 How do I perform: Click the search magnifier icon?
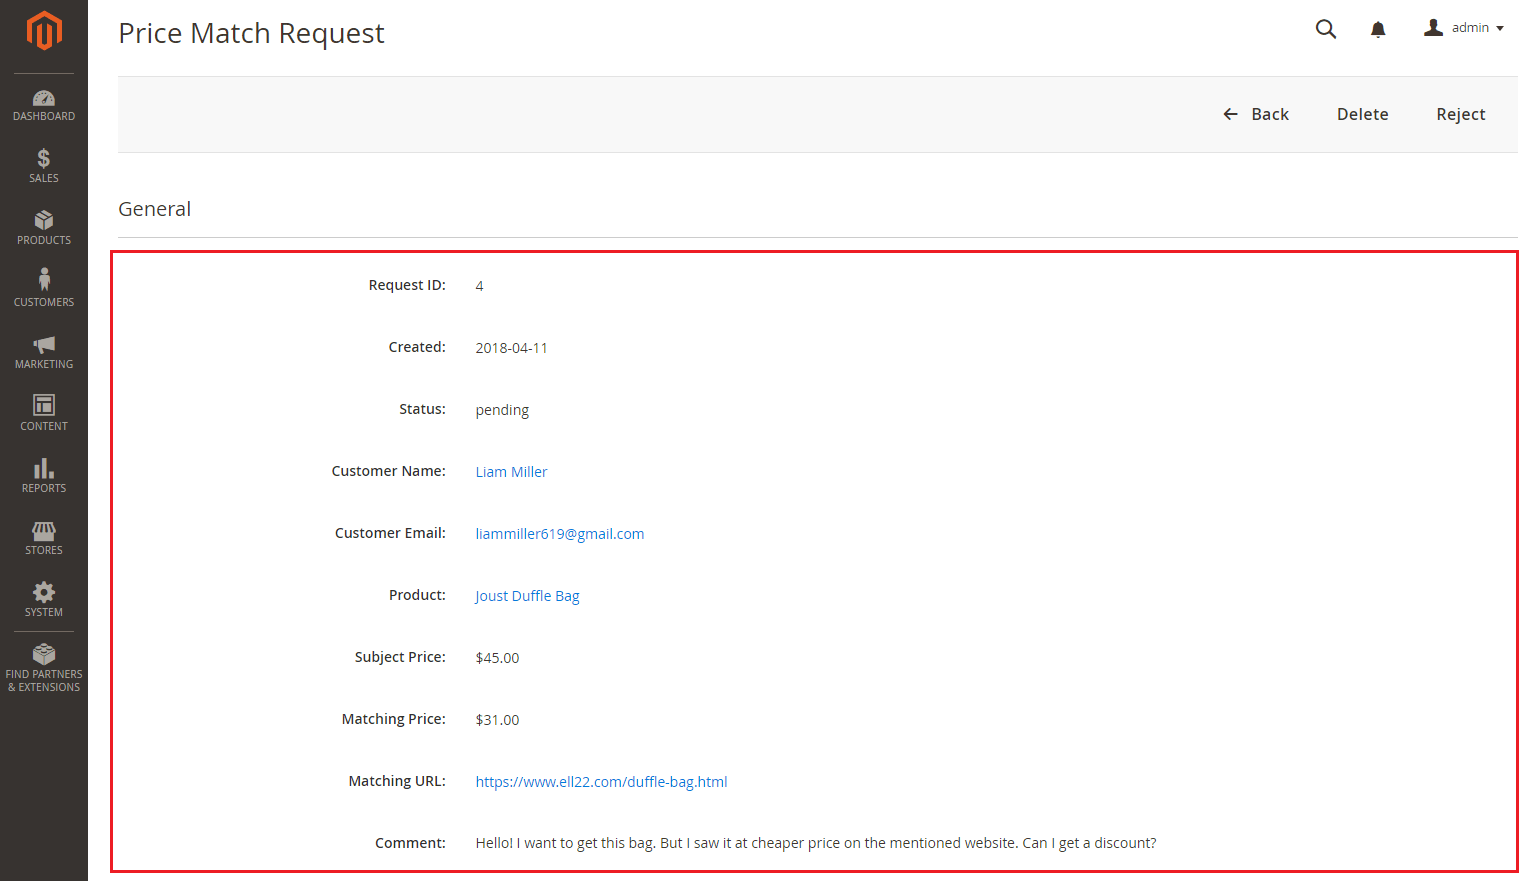[x=1326, y=29]
